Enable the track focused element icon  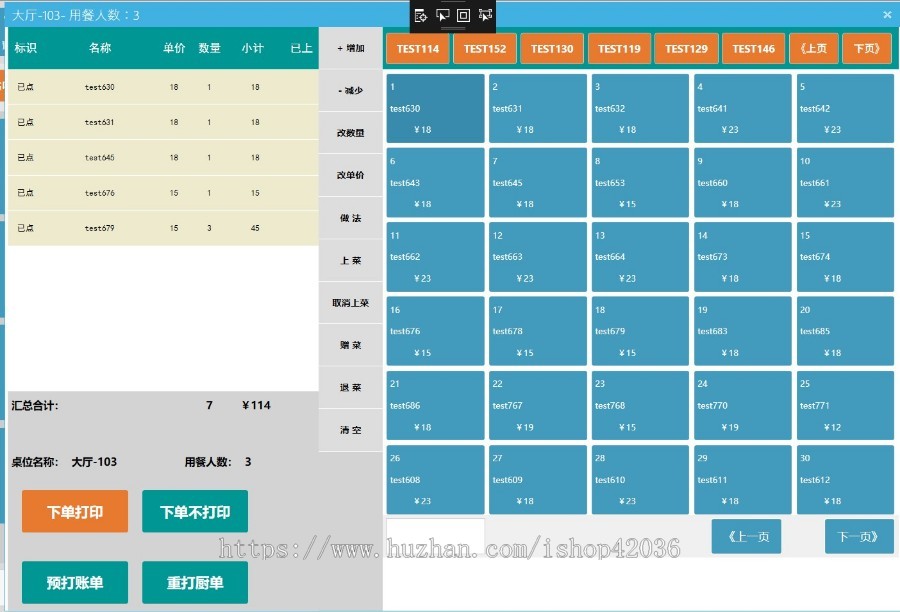pyautogui.click(x=485, y=15)
